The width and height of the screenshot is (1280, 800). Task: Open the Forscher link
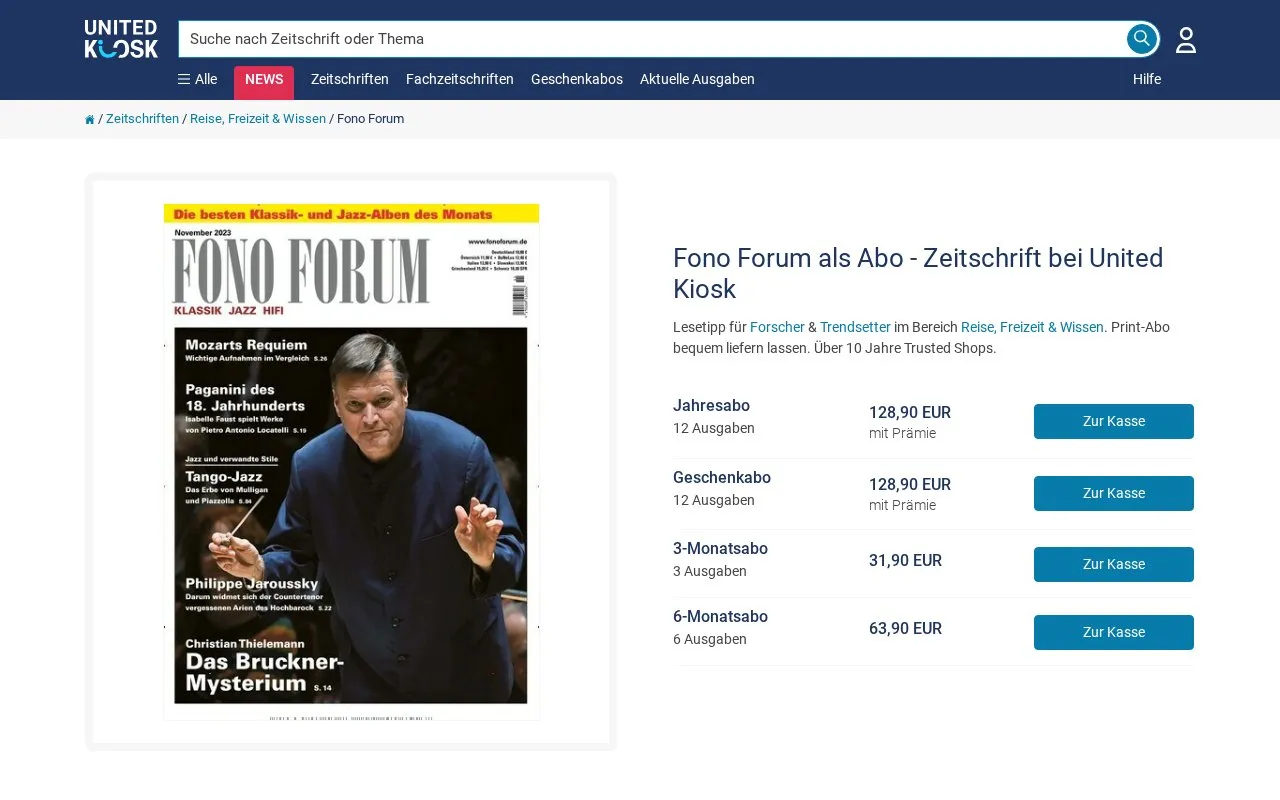click(777, 327)
